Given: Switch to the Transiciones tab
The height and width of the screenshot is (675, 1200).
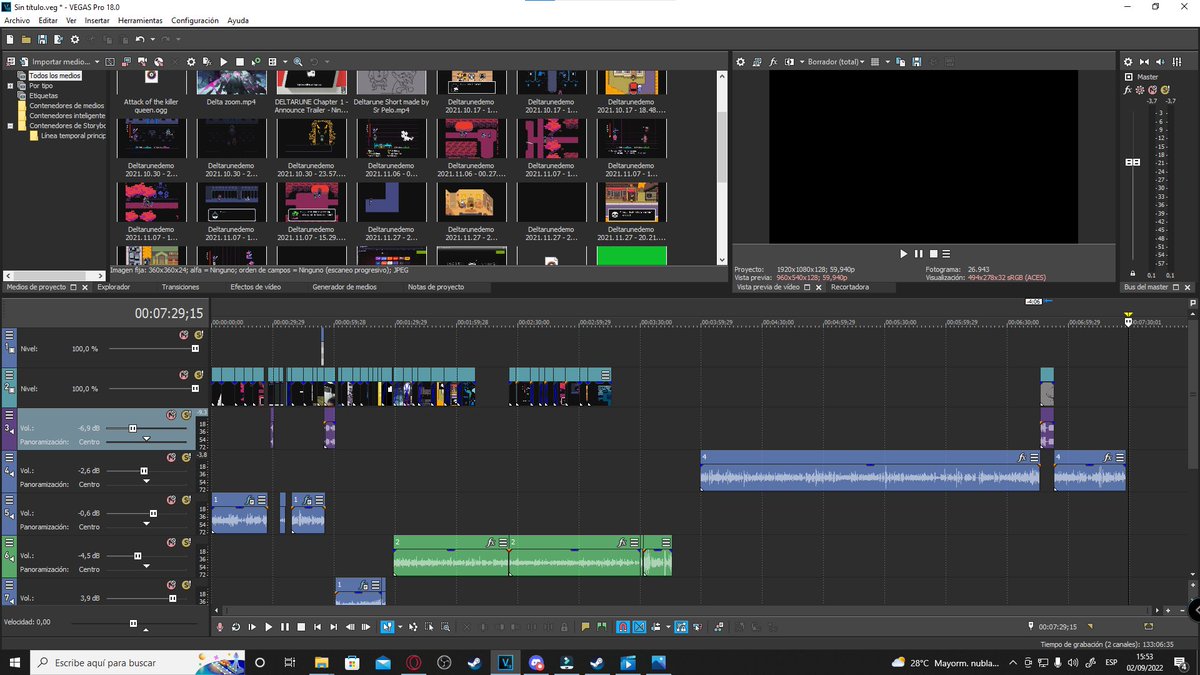Looking at the screenshot, I should coord(180,287).
